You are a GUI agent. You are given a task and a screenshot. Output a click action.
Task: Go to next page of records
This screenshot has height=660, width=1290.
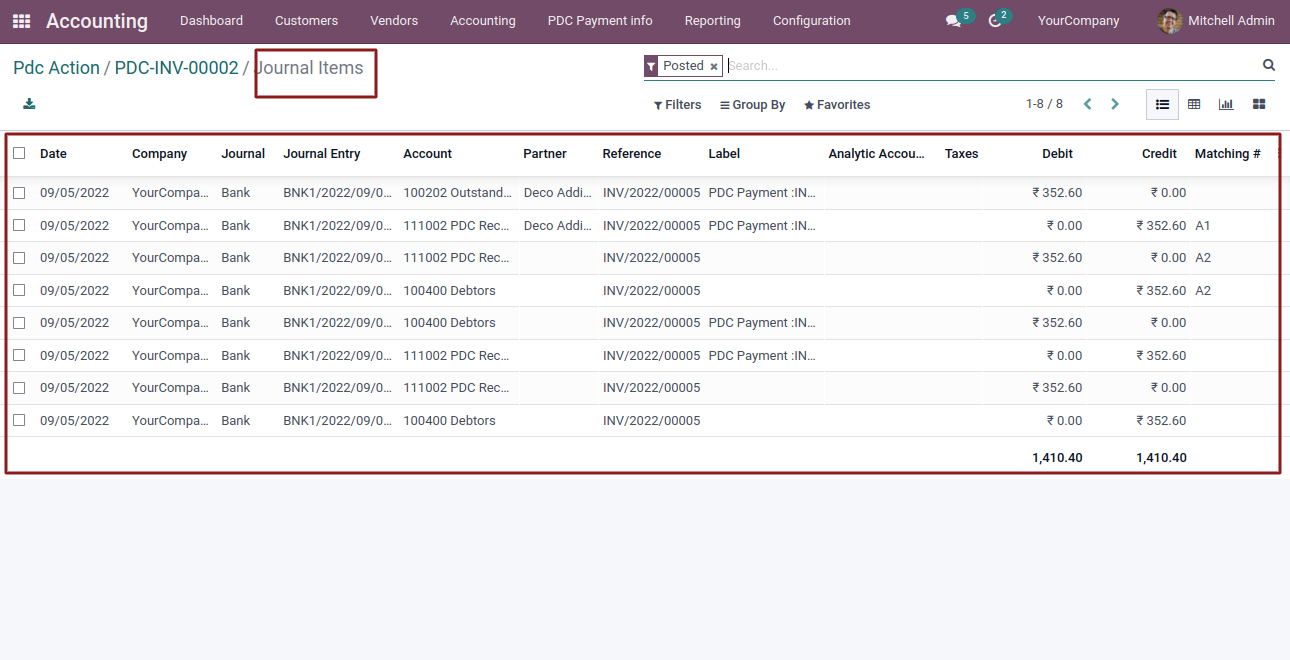1115,104
